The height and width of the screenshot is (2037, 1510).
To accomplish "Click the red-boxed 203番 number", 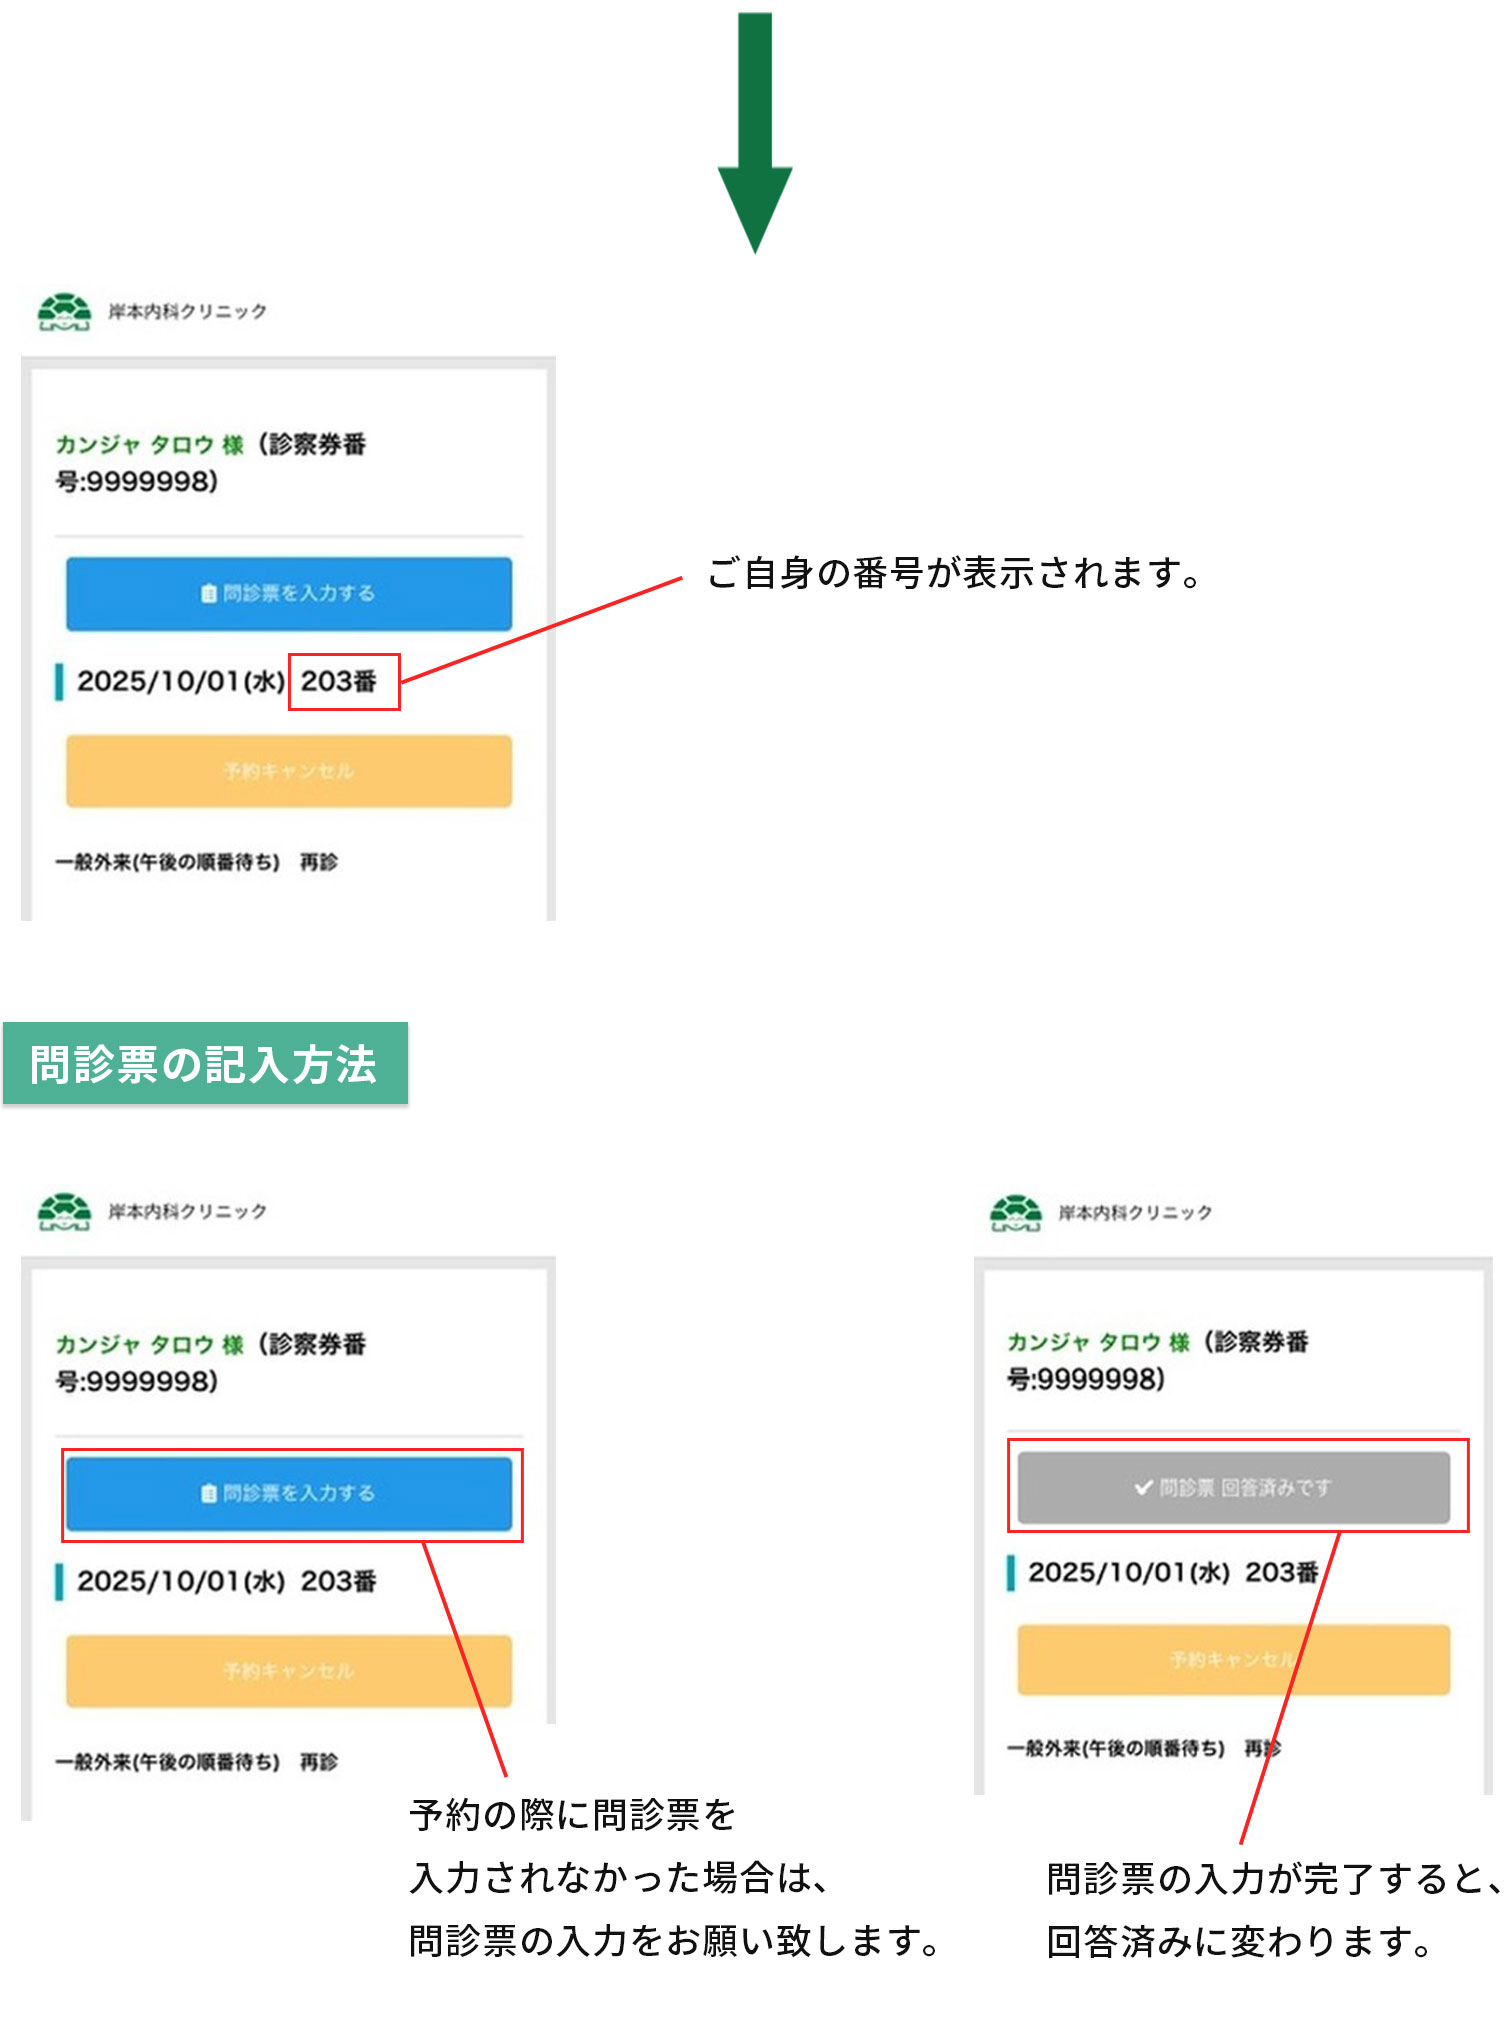I will click(x=340, y=682).
